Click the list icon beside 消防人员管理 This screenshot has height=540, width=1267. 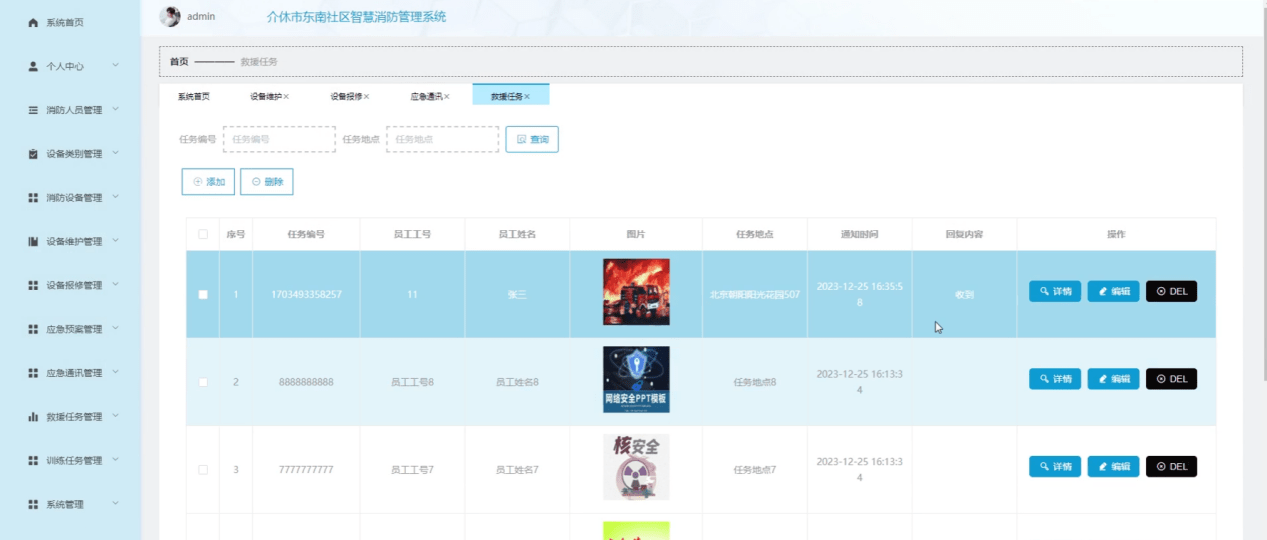pyautogui.click(x=33, y=110)
